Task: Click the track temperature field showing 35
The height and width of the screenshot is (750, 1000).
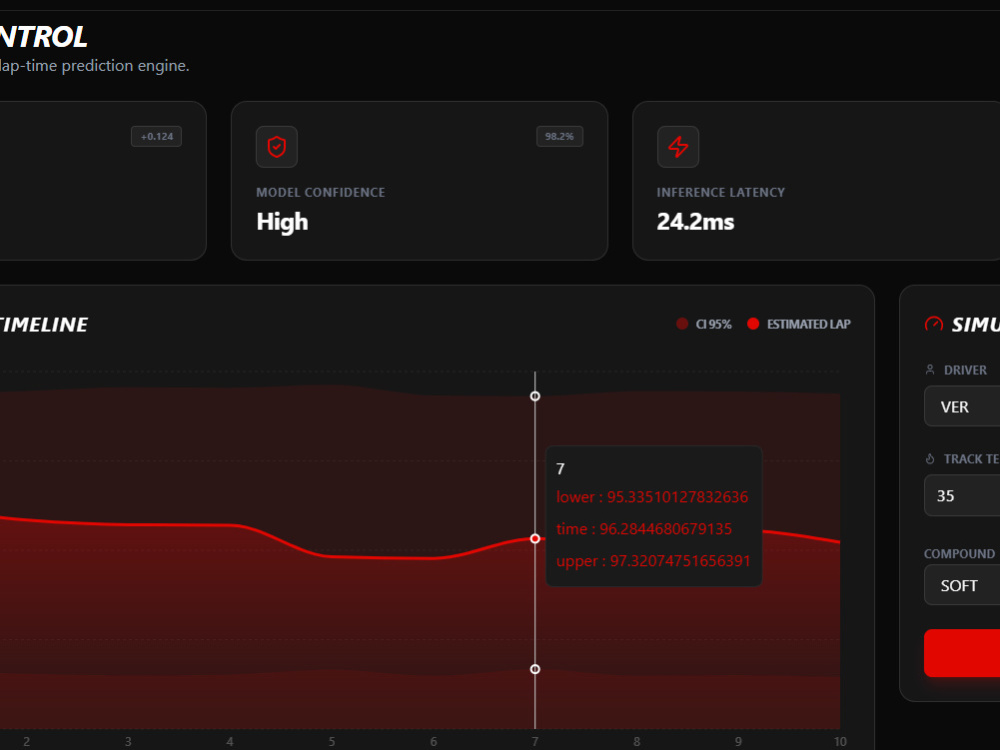Action: [962, 496]
